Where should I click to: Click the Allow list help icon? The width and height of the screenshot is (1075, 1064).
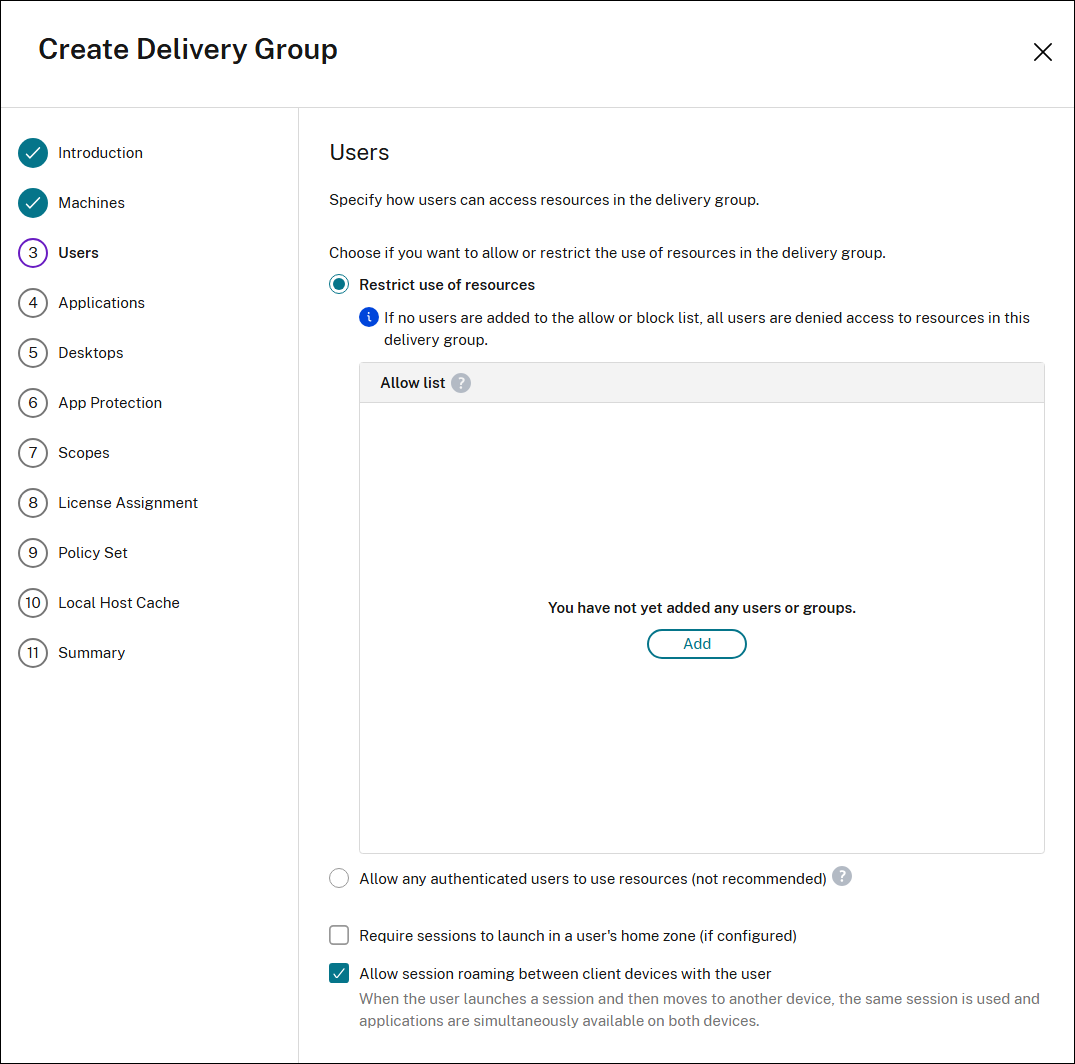pyautogui.click(x=460, y=383)
